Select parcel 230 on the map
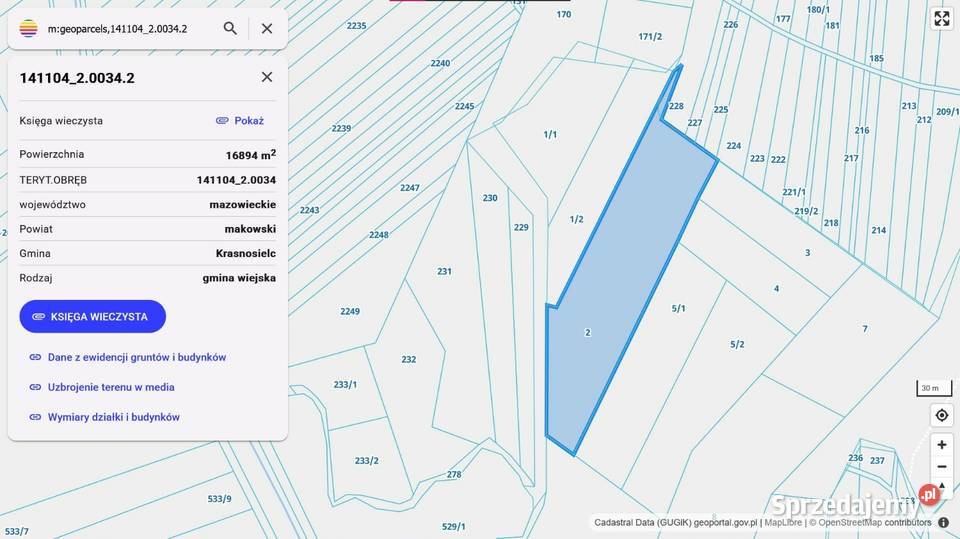Screen dimensions: 960x539 (490, 198)
